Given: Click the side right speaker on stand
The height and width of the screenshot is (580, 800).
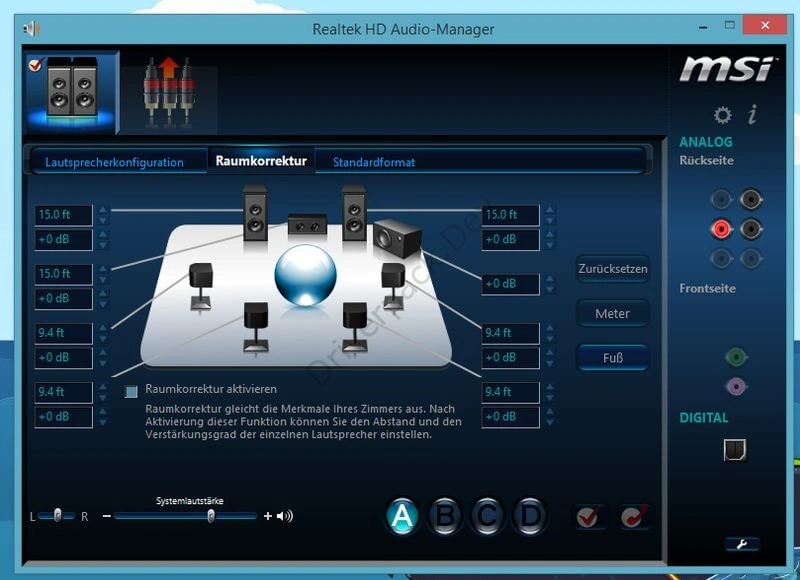Looking at the screenshot, I should [x=393, y=286].
